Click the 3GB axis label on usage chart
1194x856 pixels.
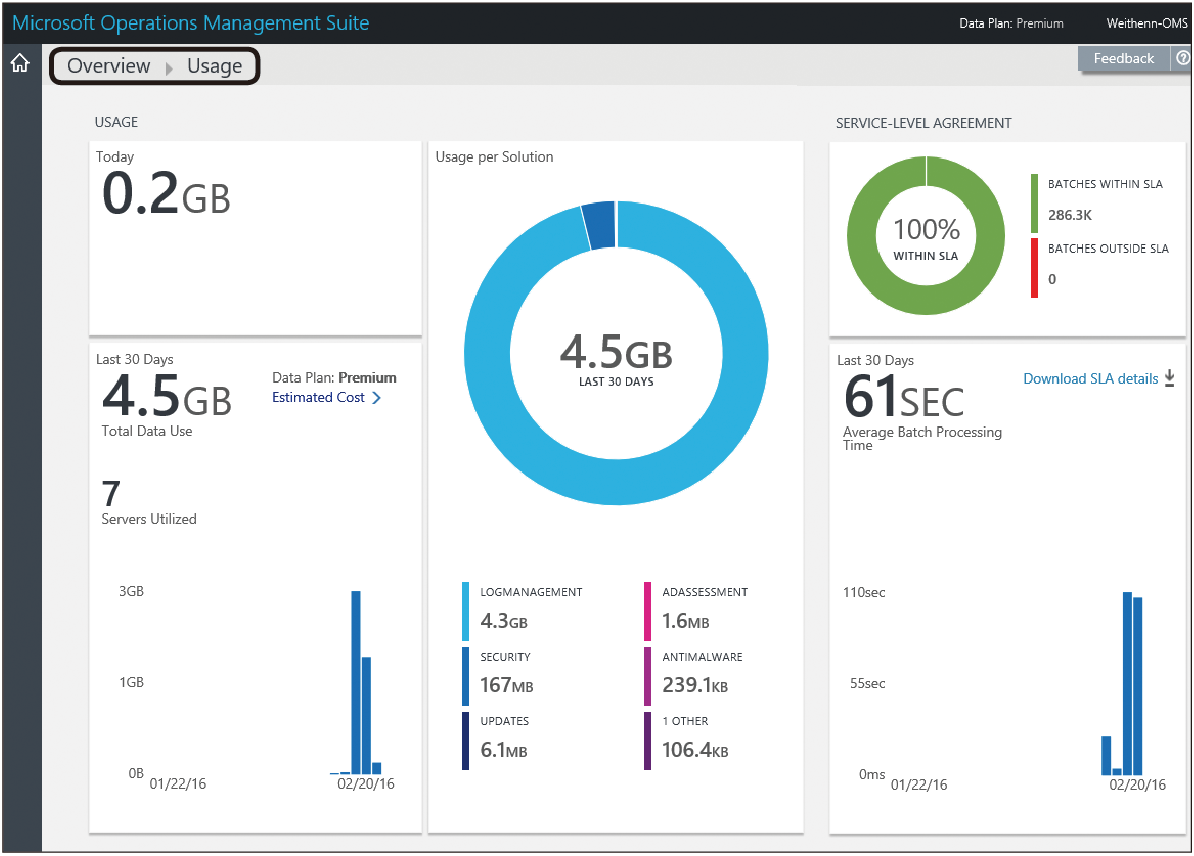(131, 591)
